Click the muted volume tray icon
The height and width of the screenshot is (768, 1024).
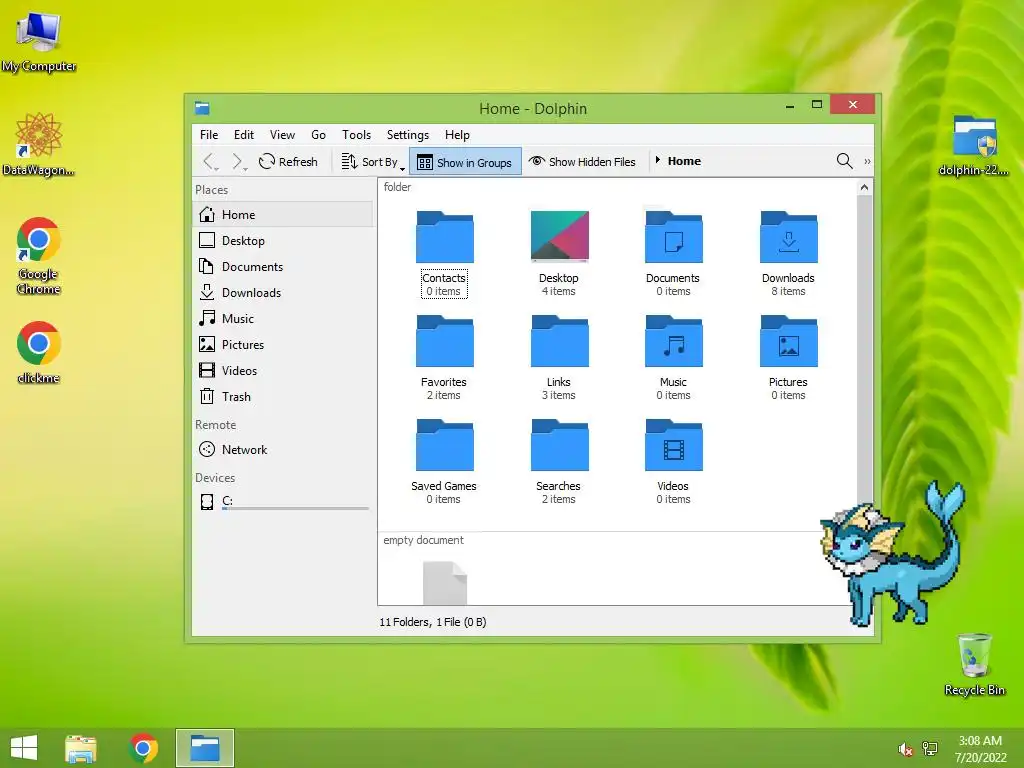(x=905, y=749)
